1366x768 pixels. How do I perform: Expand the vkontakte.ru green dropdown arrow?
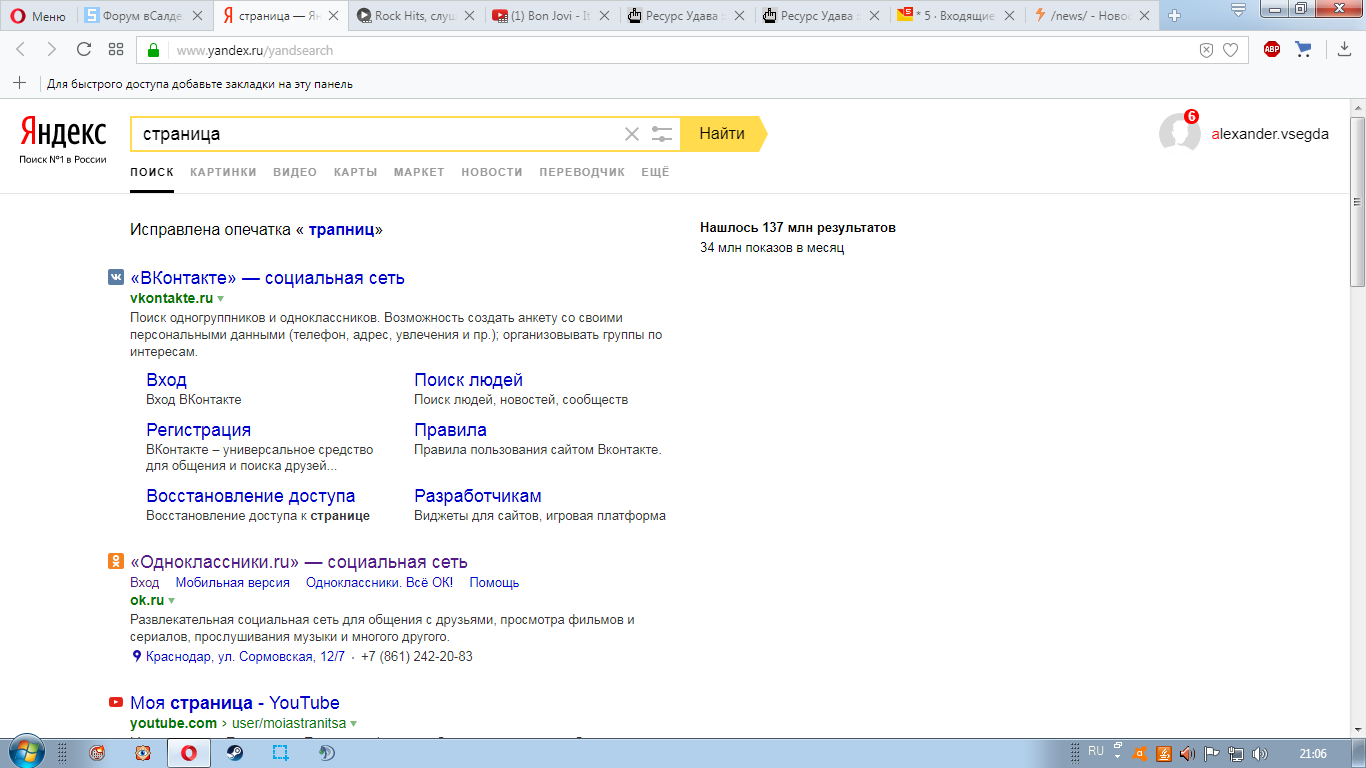click(221, 299)
